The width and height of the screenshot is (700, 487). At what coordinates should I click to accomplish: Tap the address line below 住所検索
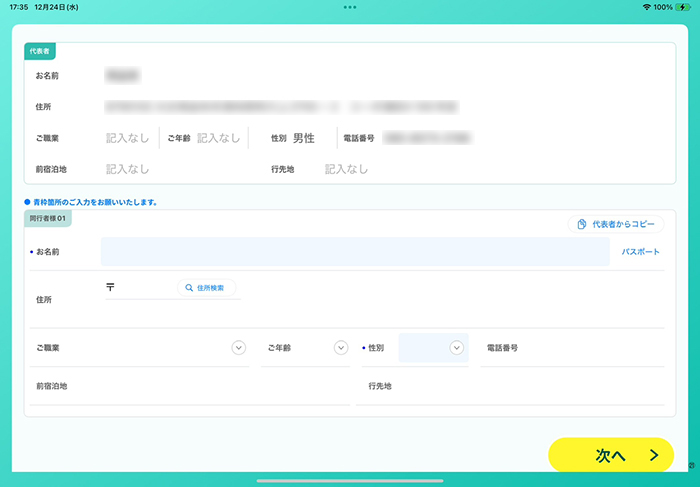(380, 313)
